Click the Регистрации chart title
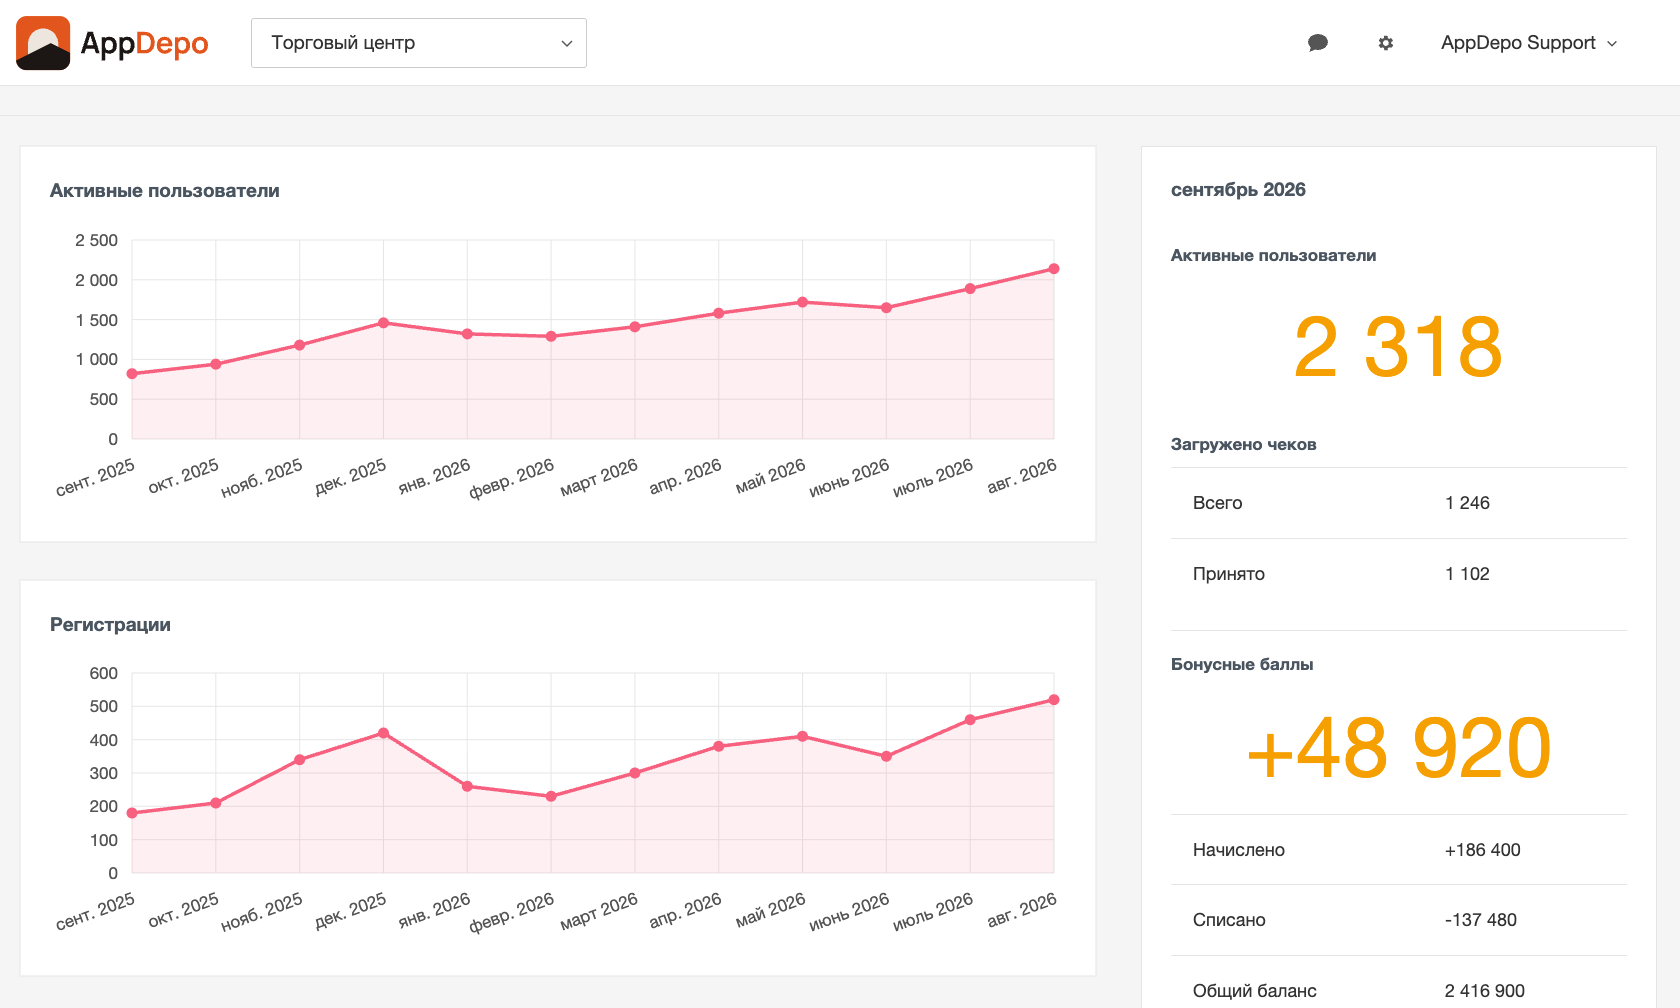Image resolution: width=1680 pixels, height=1008 pixels. point(110,625)
